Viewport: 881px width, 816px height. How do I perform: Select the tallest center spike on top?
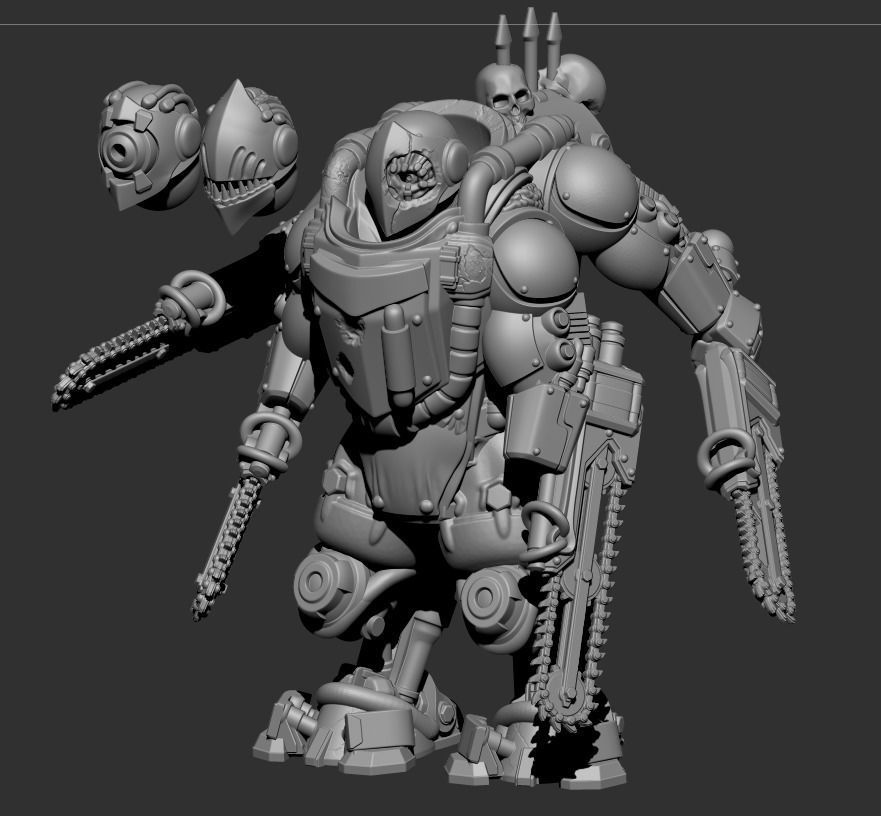[x=530, y=35]
